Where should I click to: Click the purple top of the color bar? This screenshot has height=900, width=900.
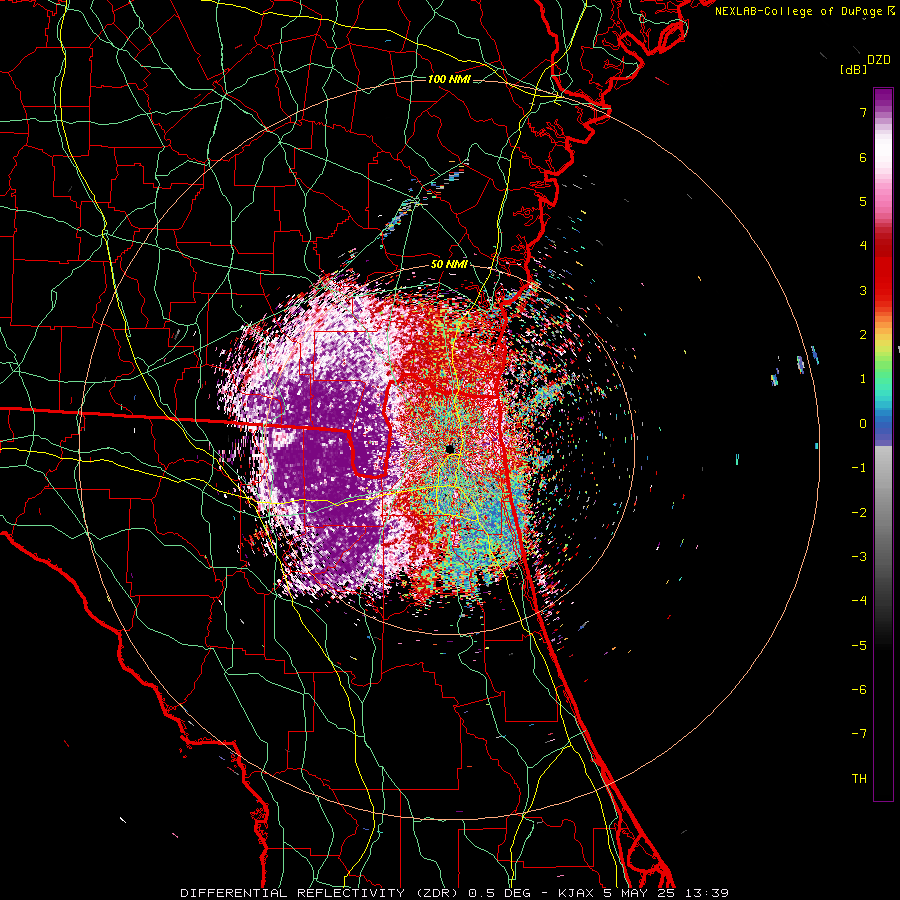(x=883, y=99)
